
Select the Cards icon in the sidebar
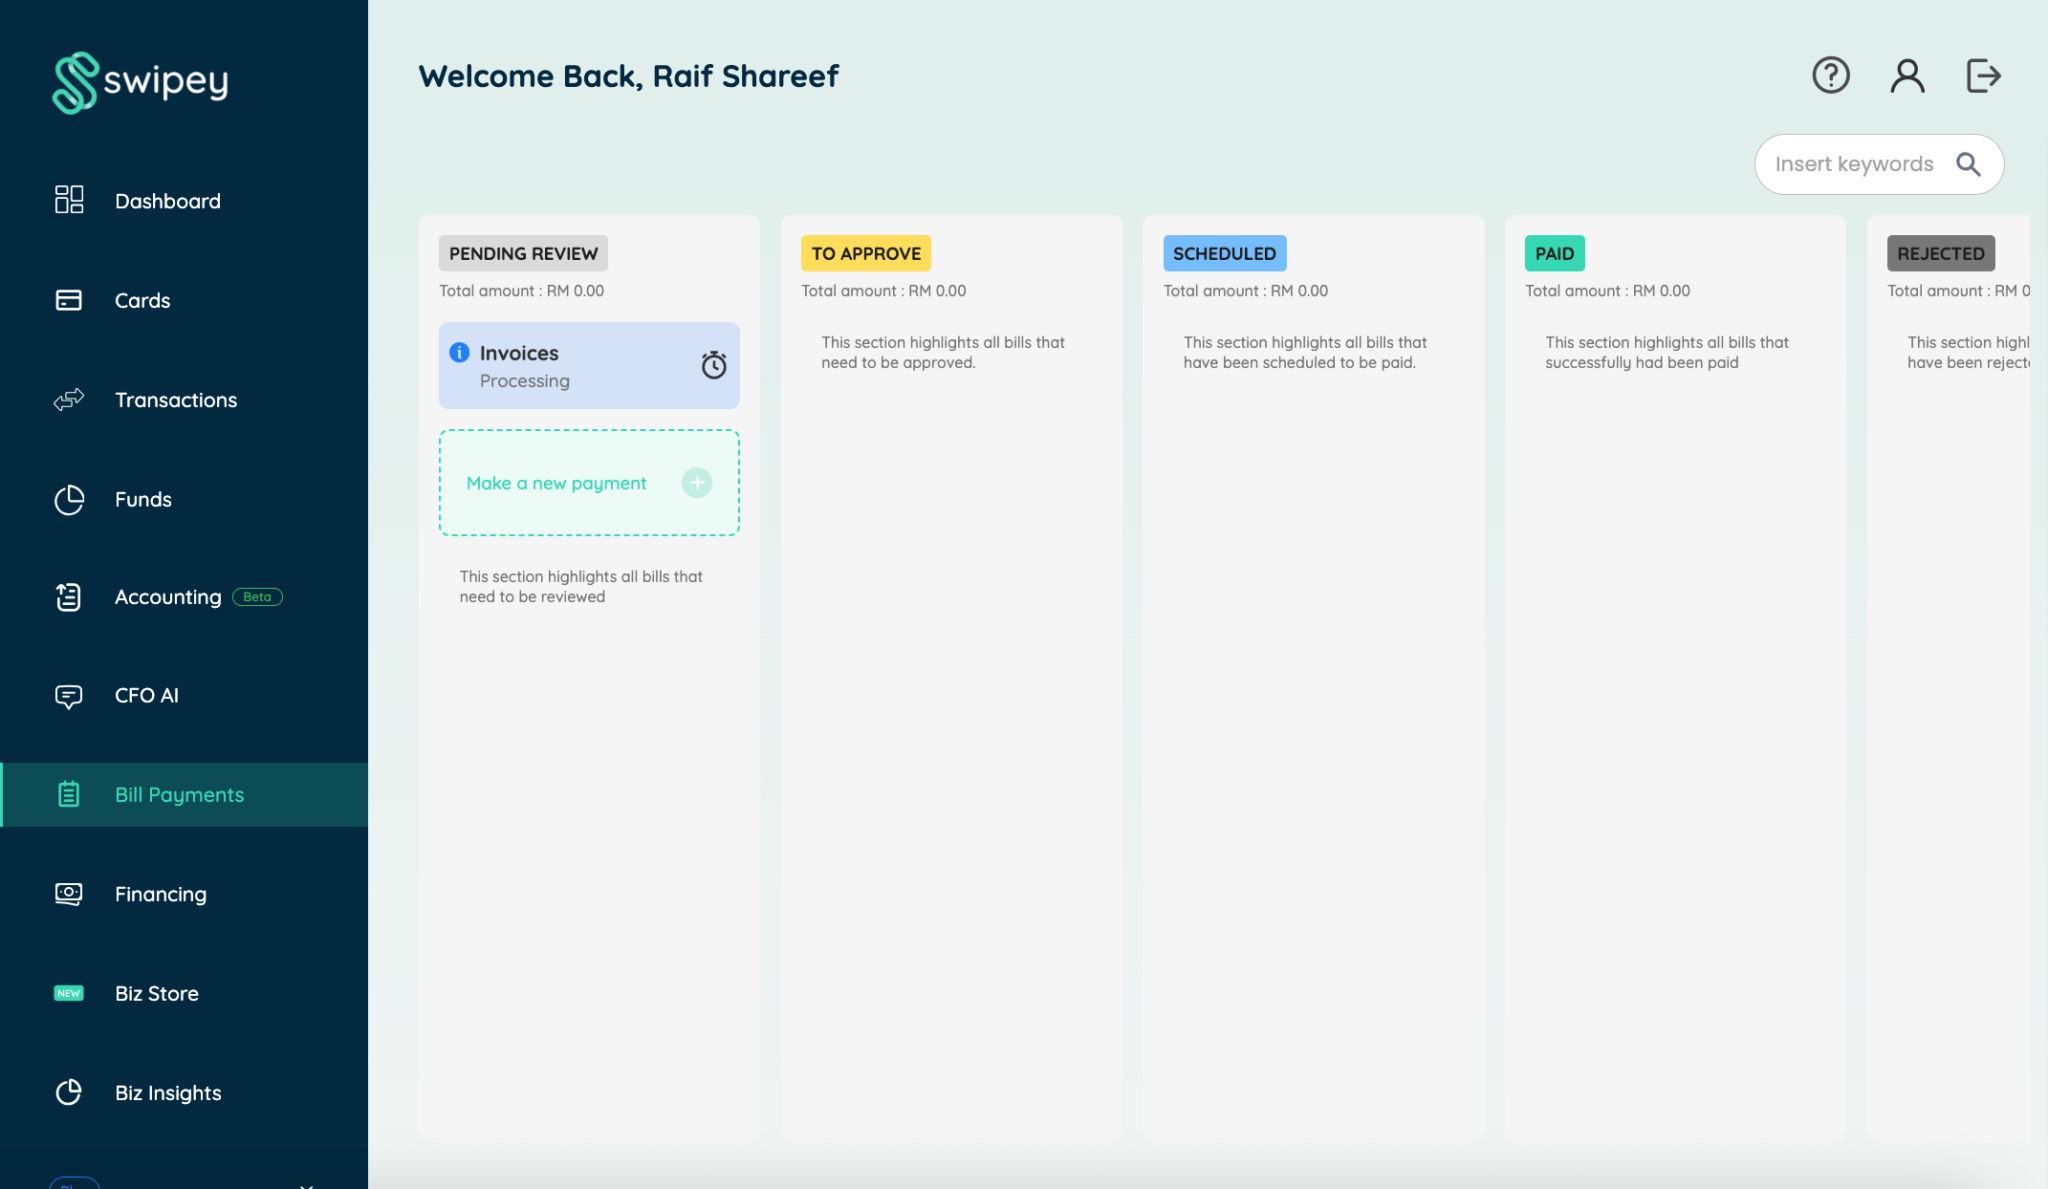coord(68,300)
